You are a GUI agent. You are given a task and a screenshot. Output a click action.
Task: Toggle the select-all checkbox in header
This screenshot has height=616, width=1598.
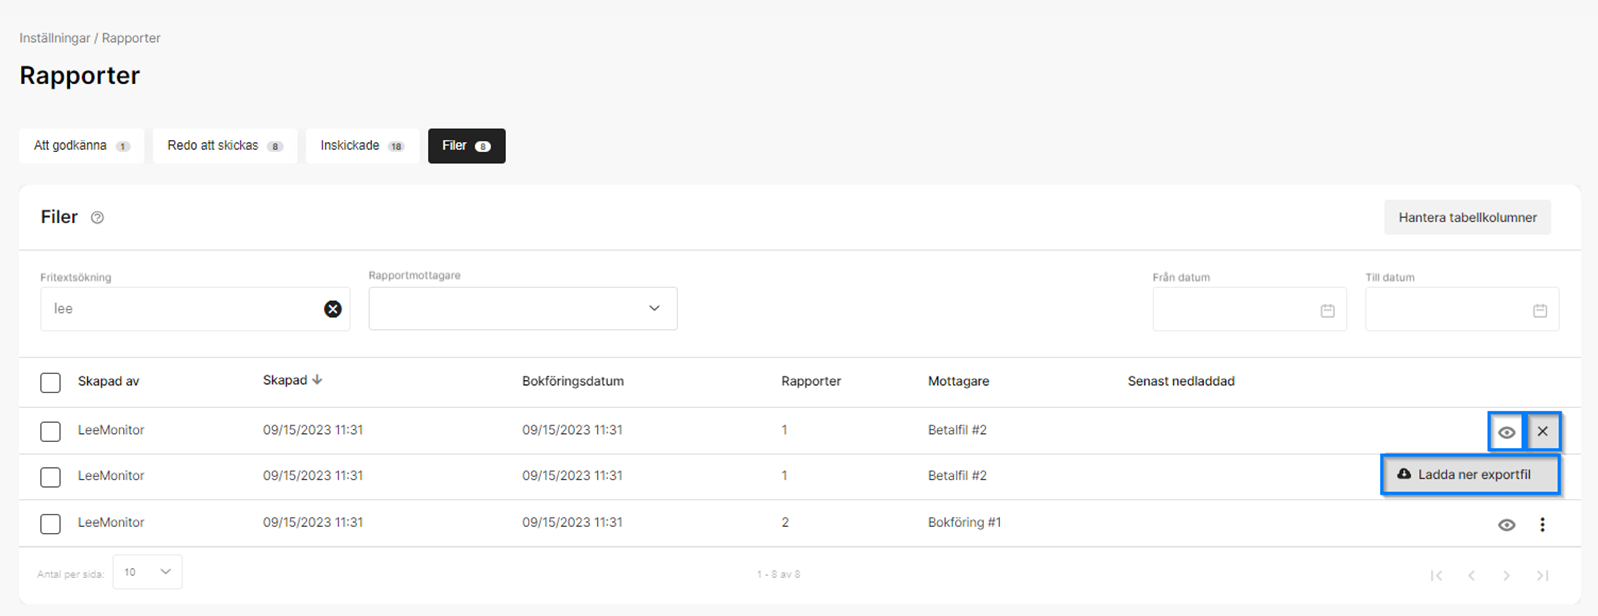click(50, 382)
